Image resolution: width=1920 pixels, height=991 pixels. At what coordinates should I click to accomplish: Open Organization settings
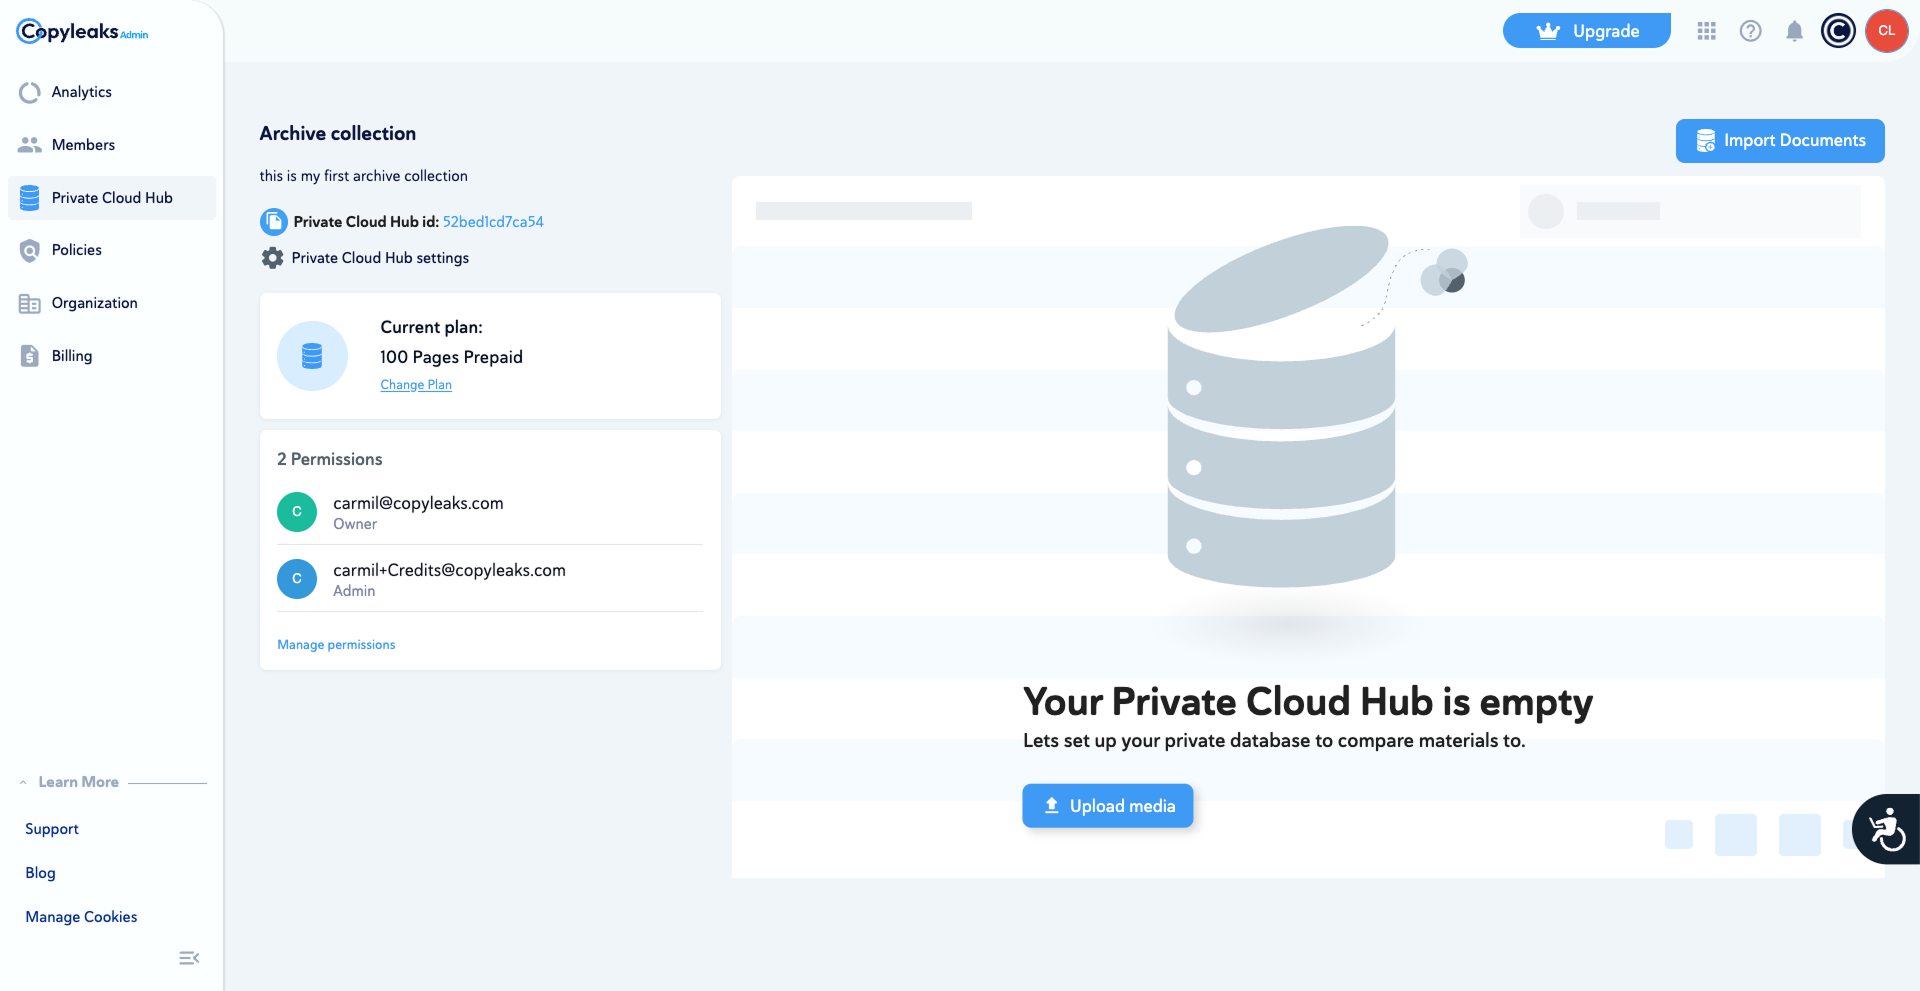coord(112,303)
